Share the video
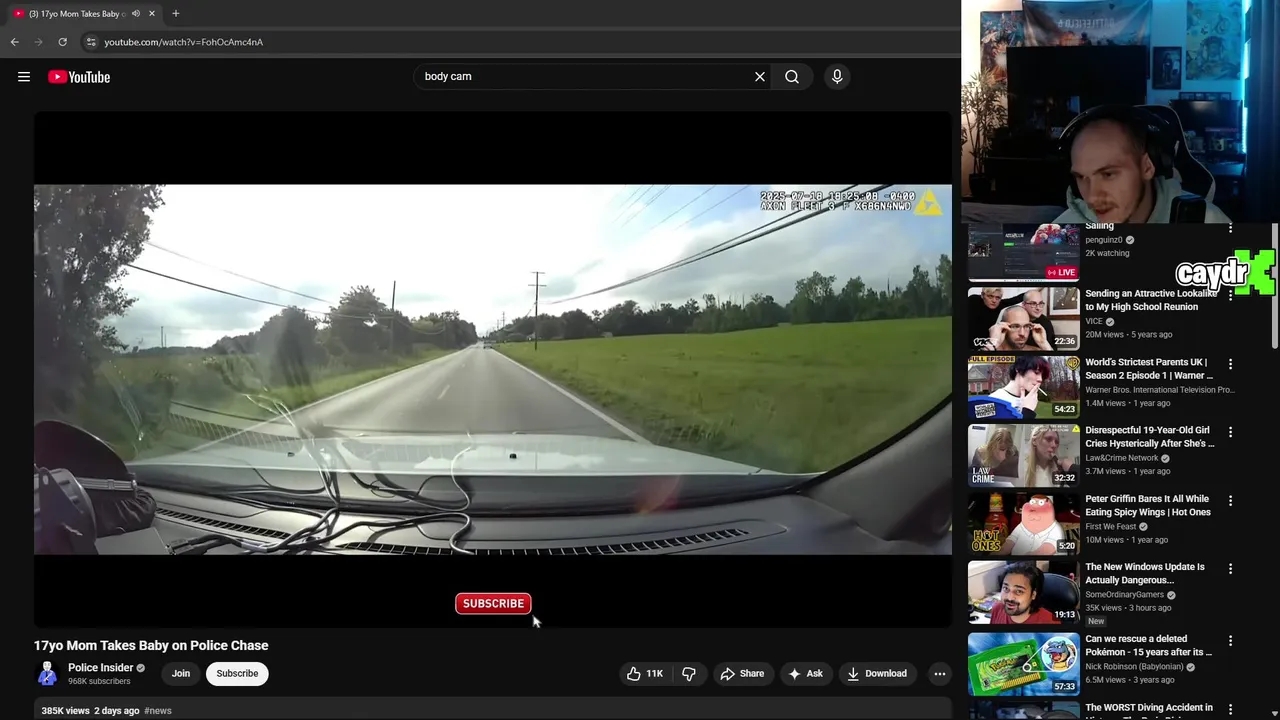 tap(743, 674)
